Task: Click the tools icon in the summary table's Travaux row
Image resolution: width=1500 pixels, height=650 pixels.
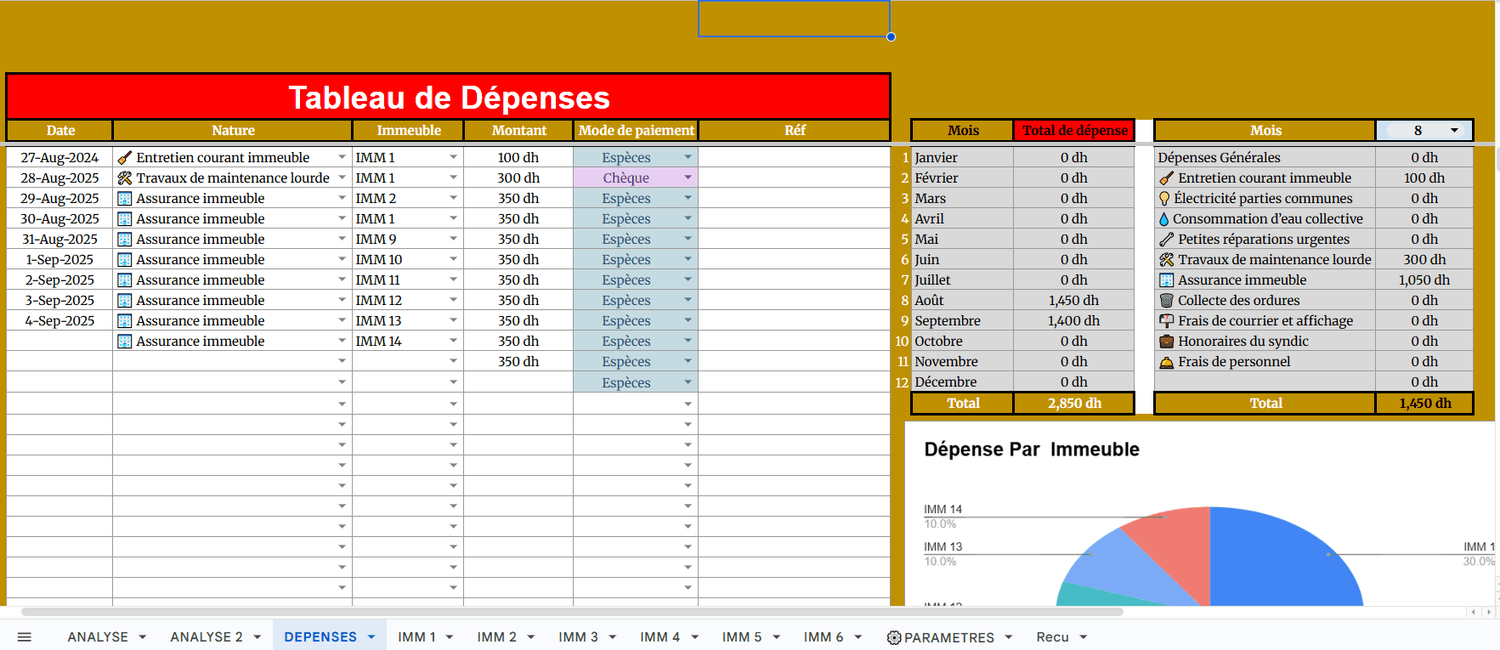Action: coord(1166,260)
